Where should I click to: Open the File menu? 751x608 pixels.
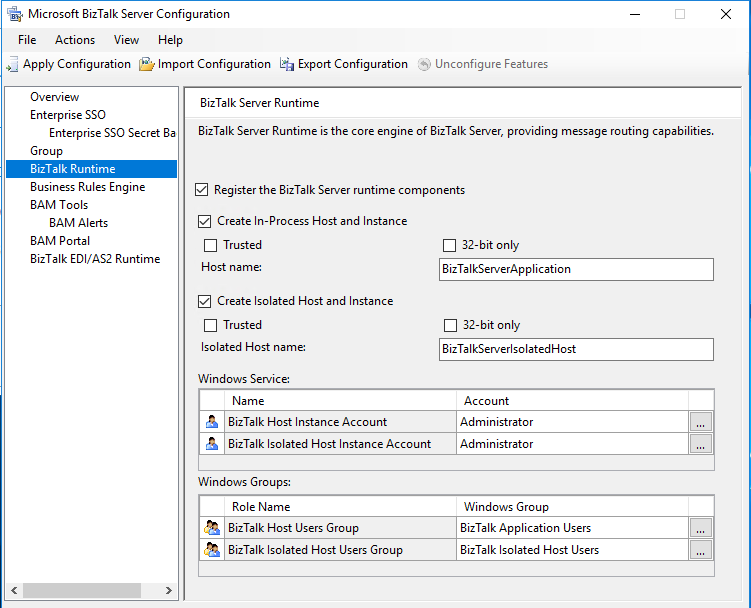coord(27,40)
